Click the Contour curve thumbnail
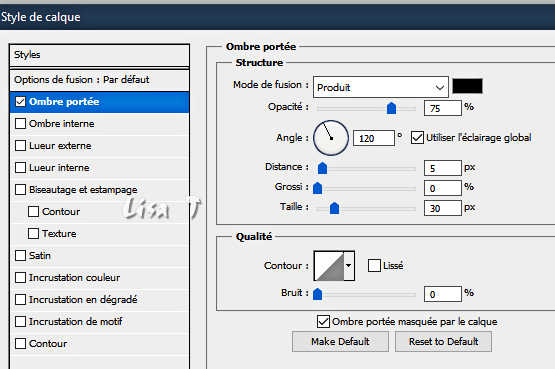The image size is (555, 369). point(329,266)
